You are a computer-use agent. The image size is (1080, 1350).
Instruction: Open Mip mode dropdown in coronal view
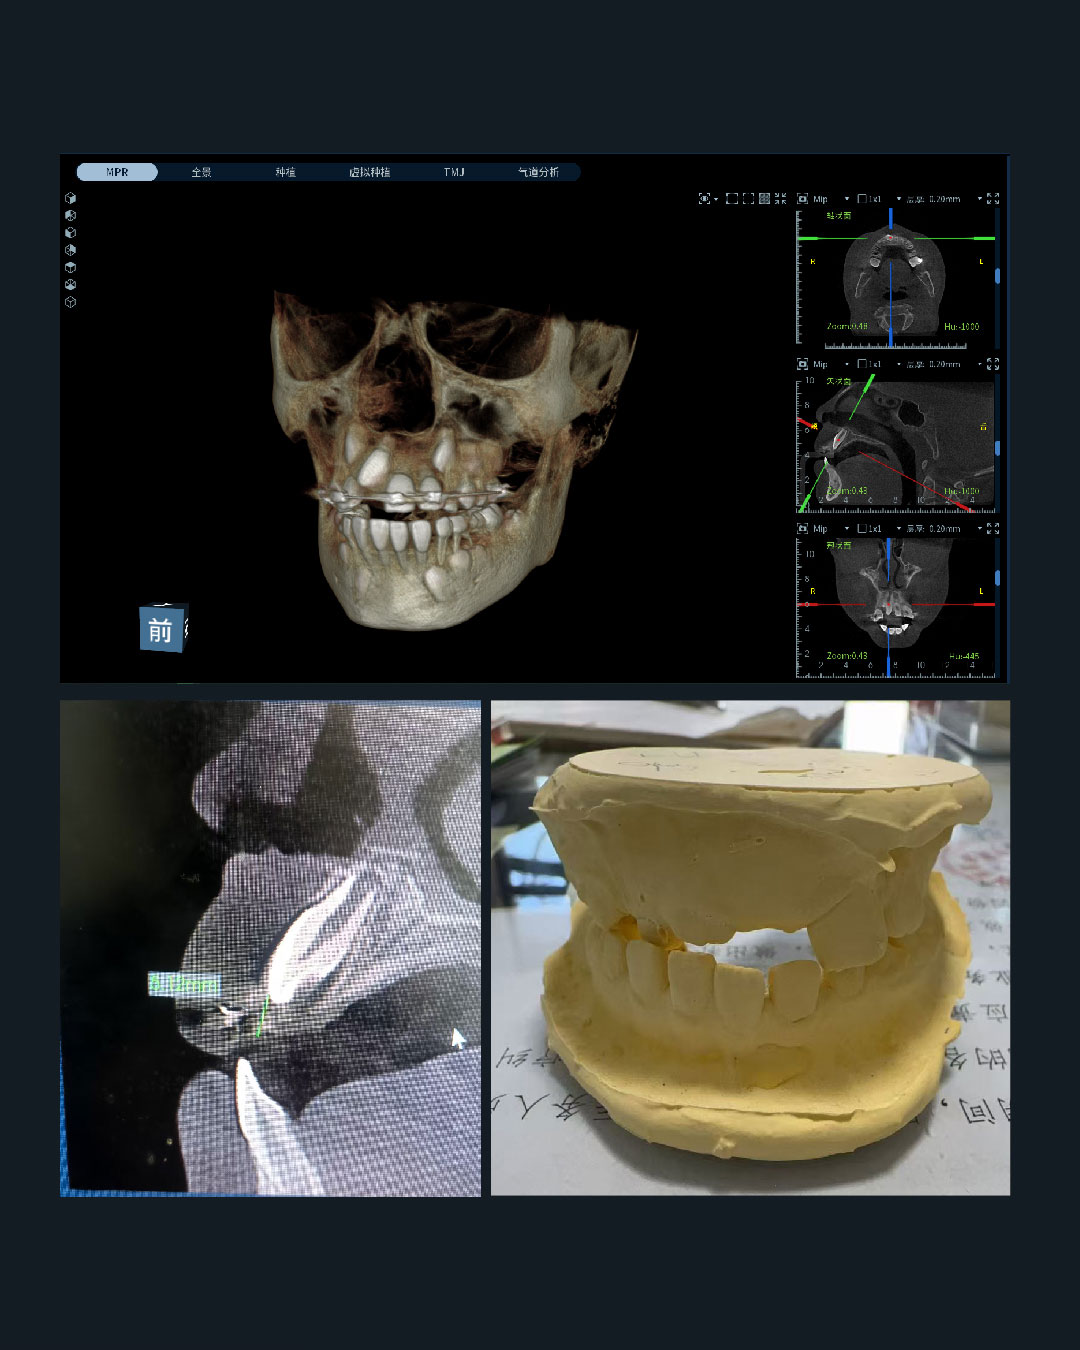(x=847, y=528)
